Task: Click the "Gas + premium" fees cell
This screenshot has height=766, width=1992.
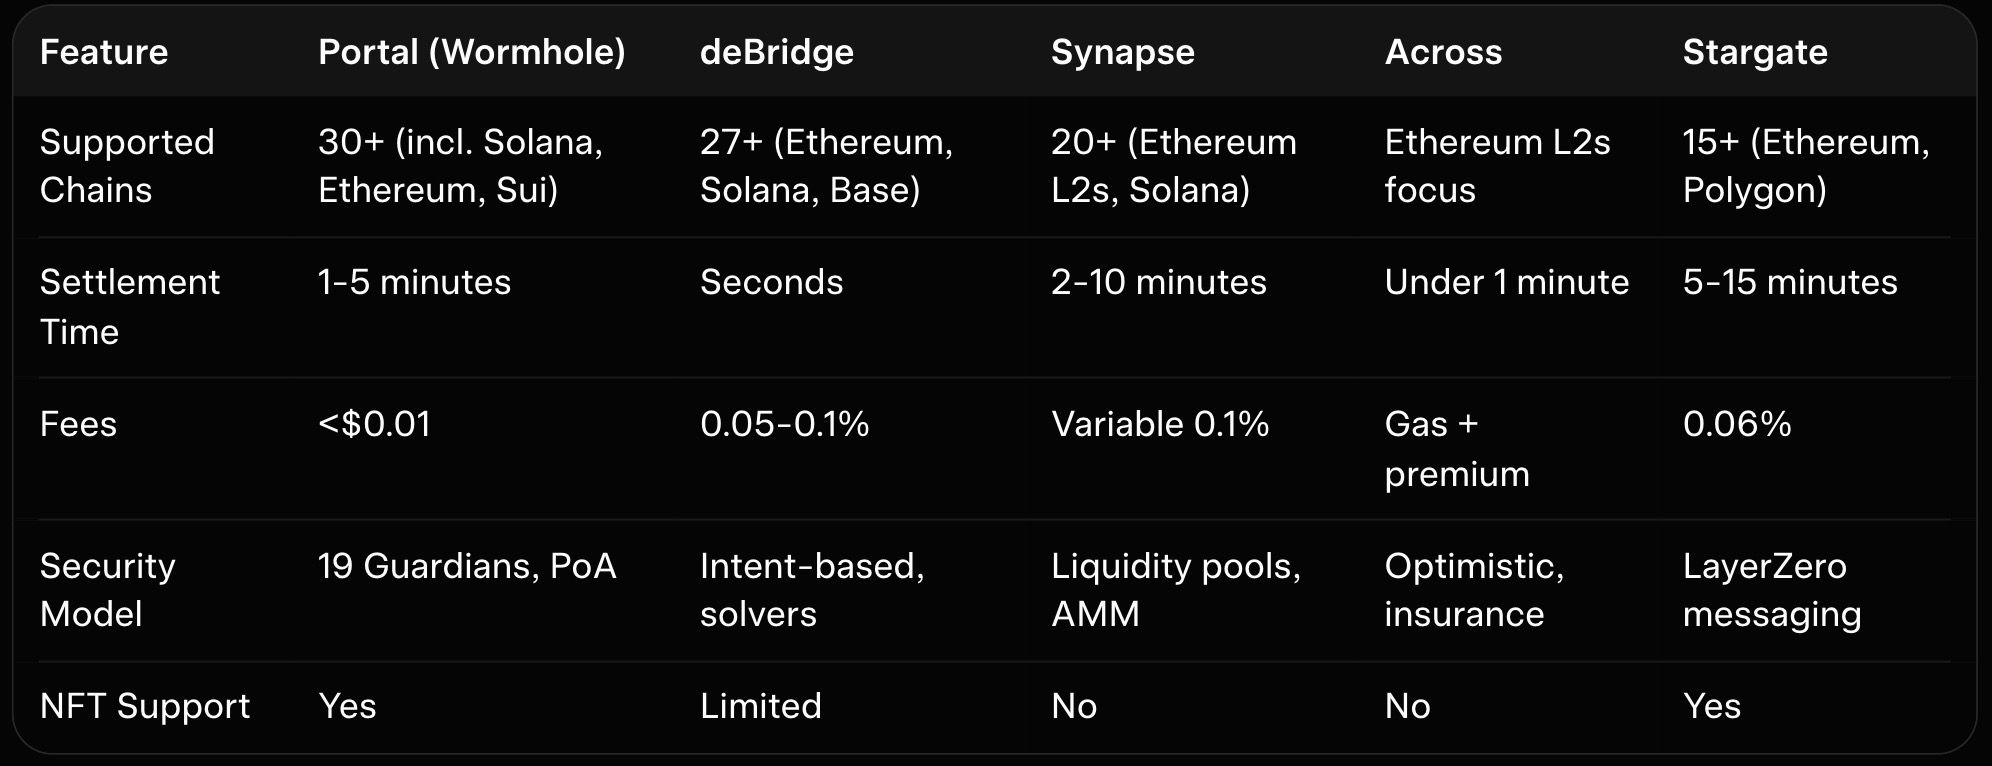Action: pyautogui.click(x=1456, y=448)
